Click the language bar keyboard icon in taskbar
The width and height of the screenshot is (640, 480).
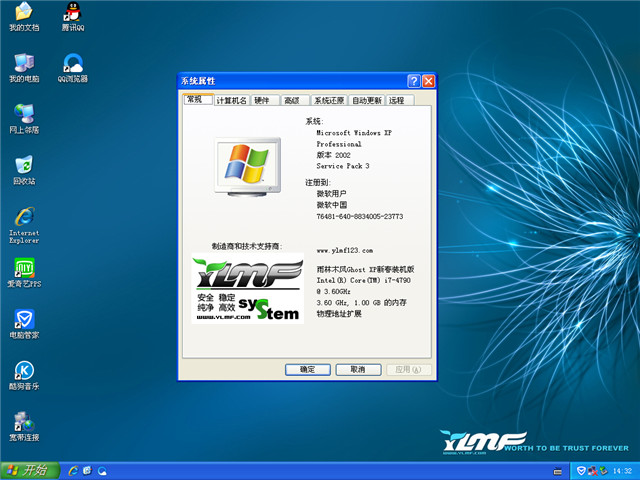tap(558, 471)
